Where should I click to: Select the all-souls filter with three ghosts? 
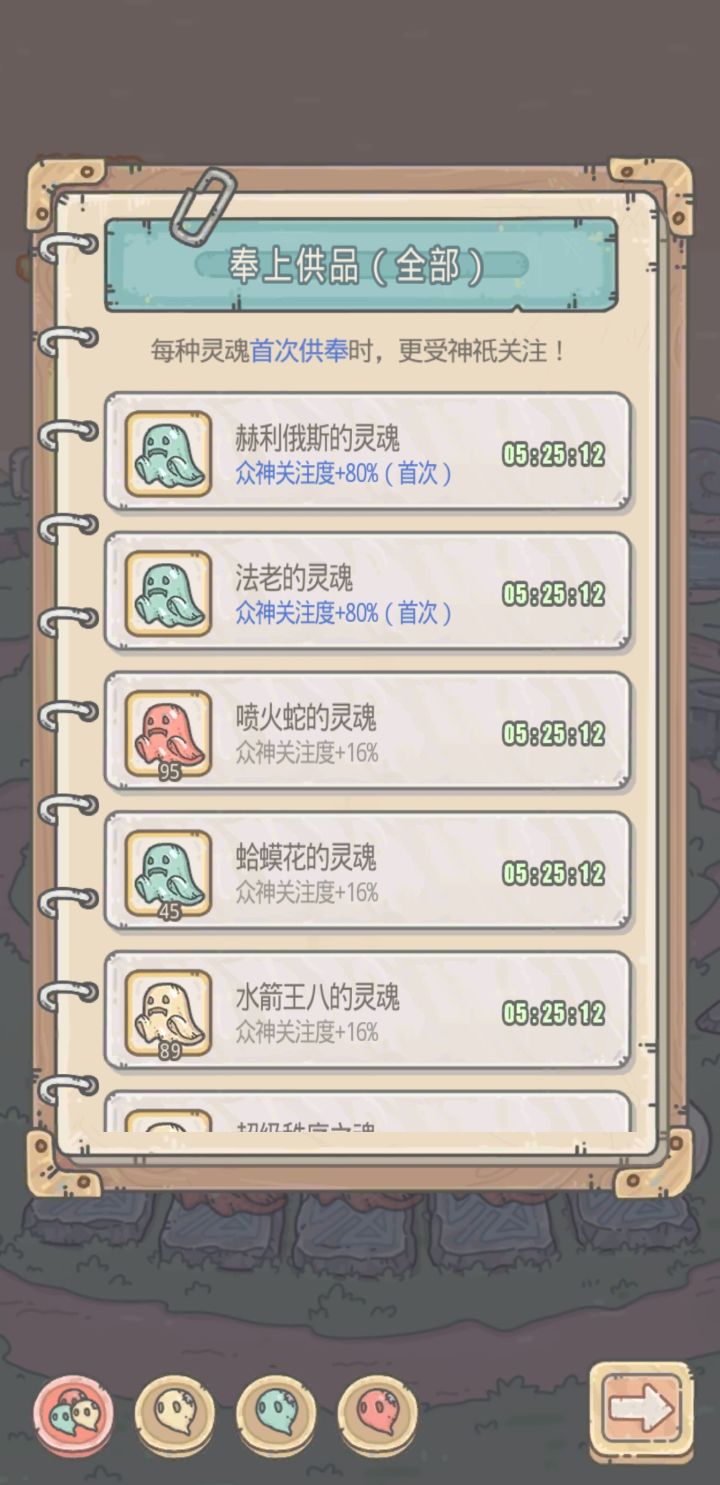(73, 1412)
